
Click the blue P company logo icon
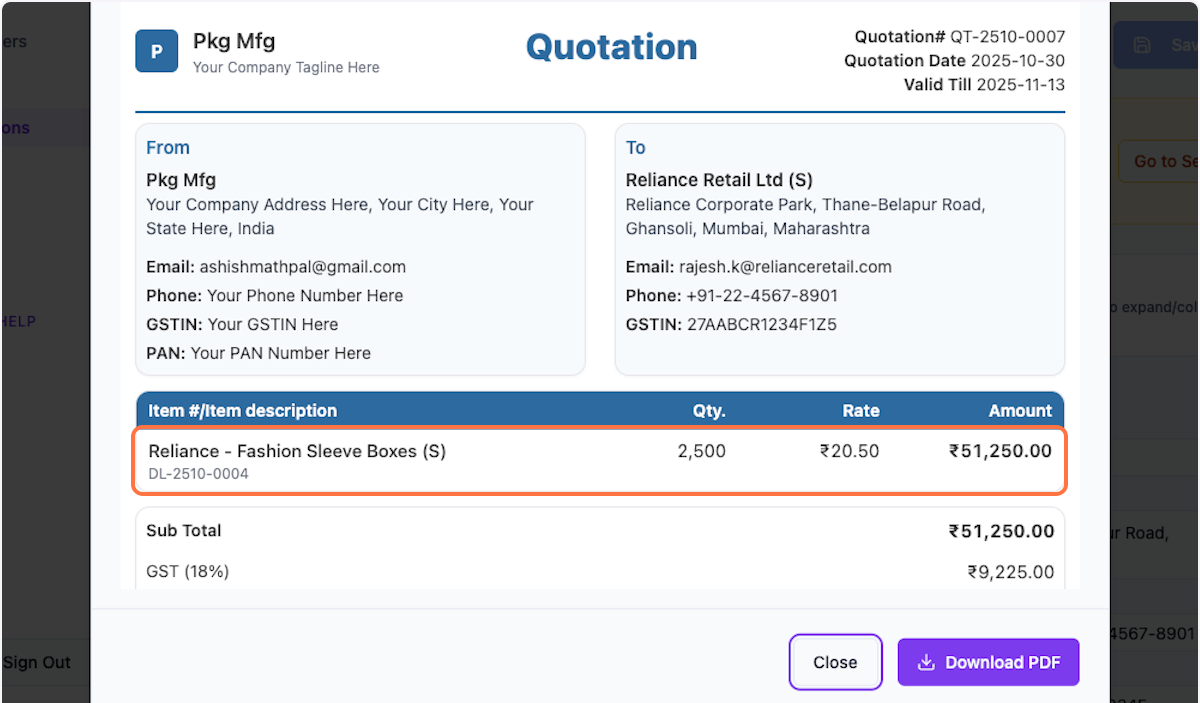point(156,51)
